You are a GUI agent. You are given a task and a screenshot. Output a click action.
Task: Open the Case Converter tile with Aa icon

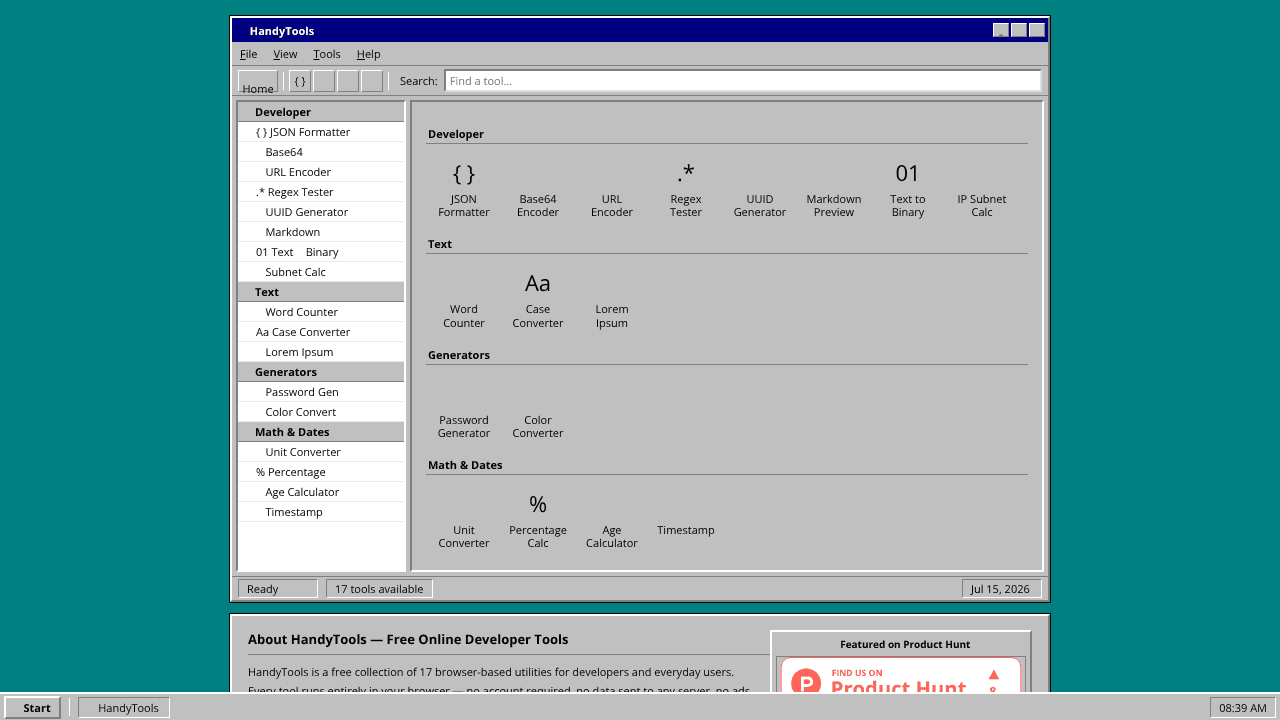coord(538,298)
